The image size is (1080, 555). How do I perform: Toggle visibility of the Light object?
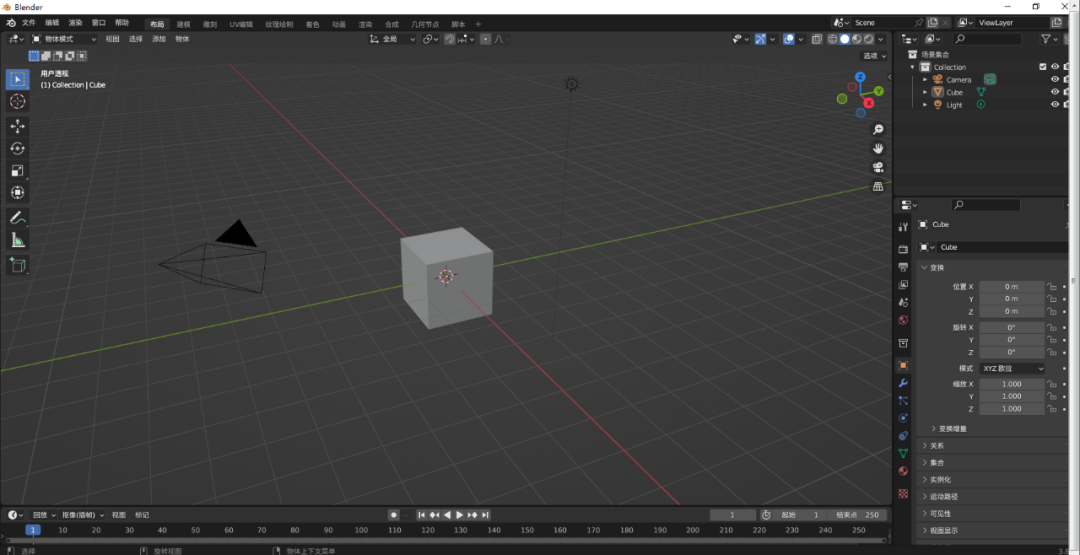[x=1054, y=105]
